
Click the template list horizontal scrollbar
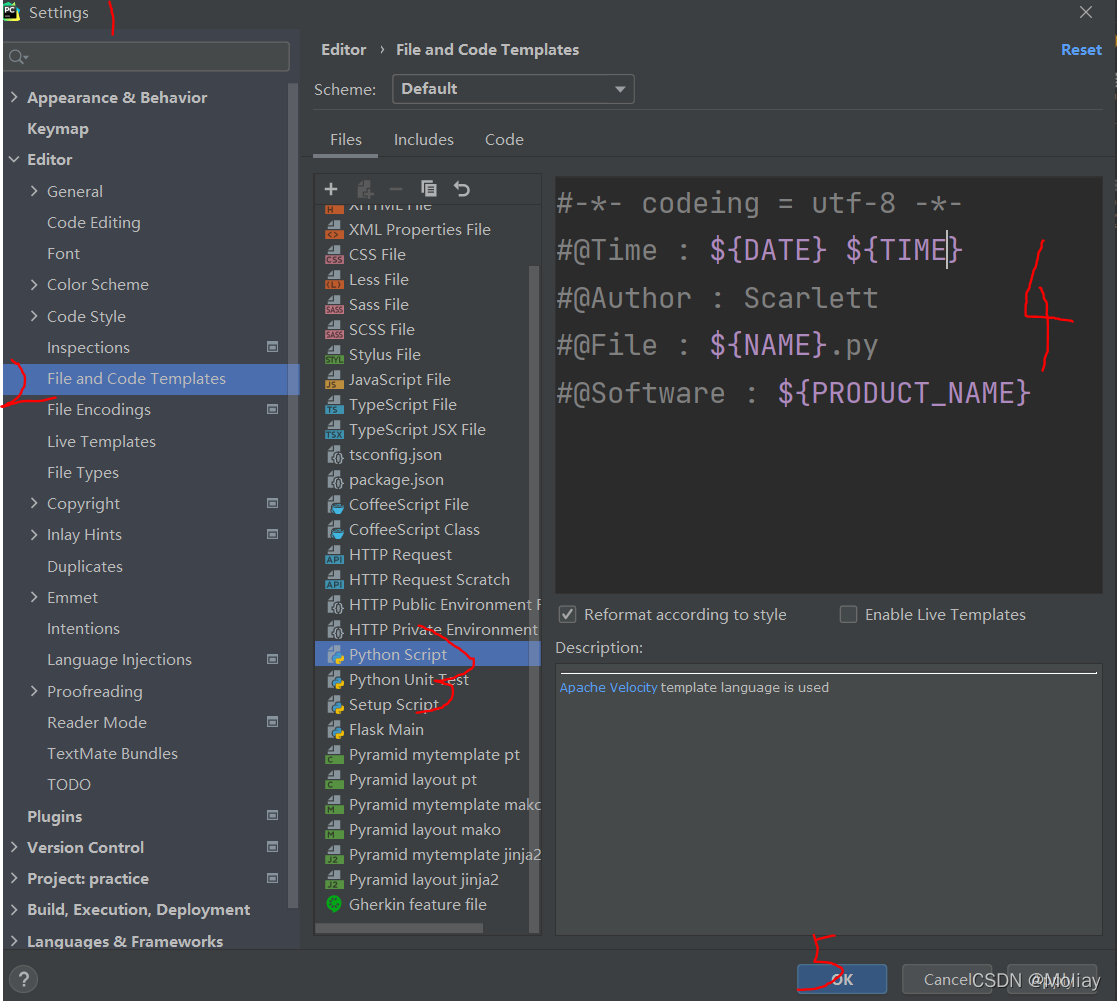(400, 928)
